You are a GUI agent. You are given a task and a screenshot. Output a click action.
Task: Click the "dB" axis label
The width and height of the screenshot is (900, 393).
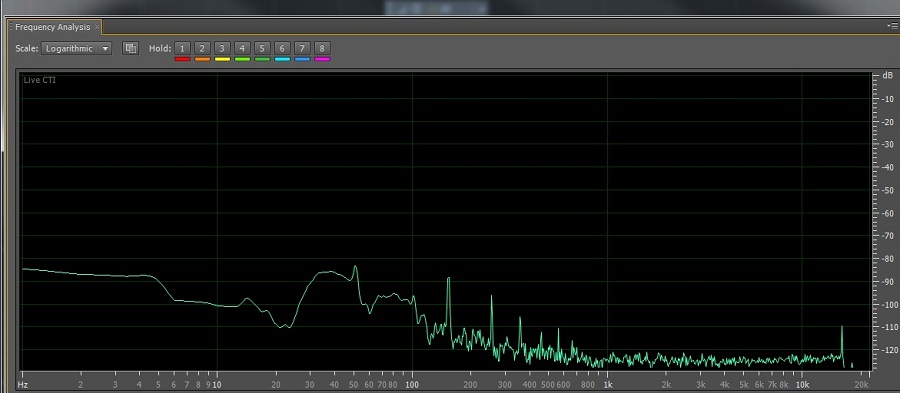[888, 76]
